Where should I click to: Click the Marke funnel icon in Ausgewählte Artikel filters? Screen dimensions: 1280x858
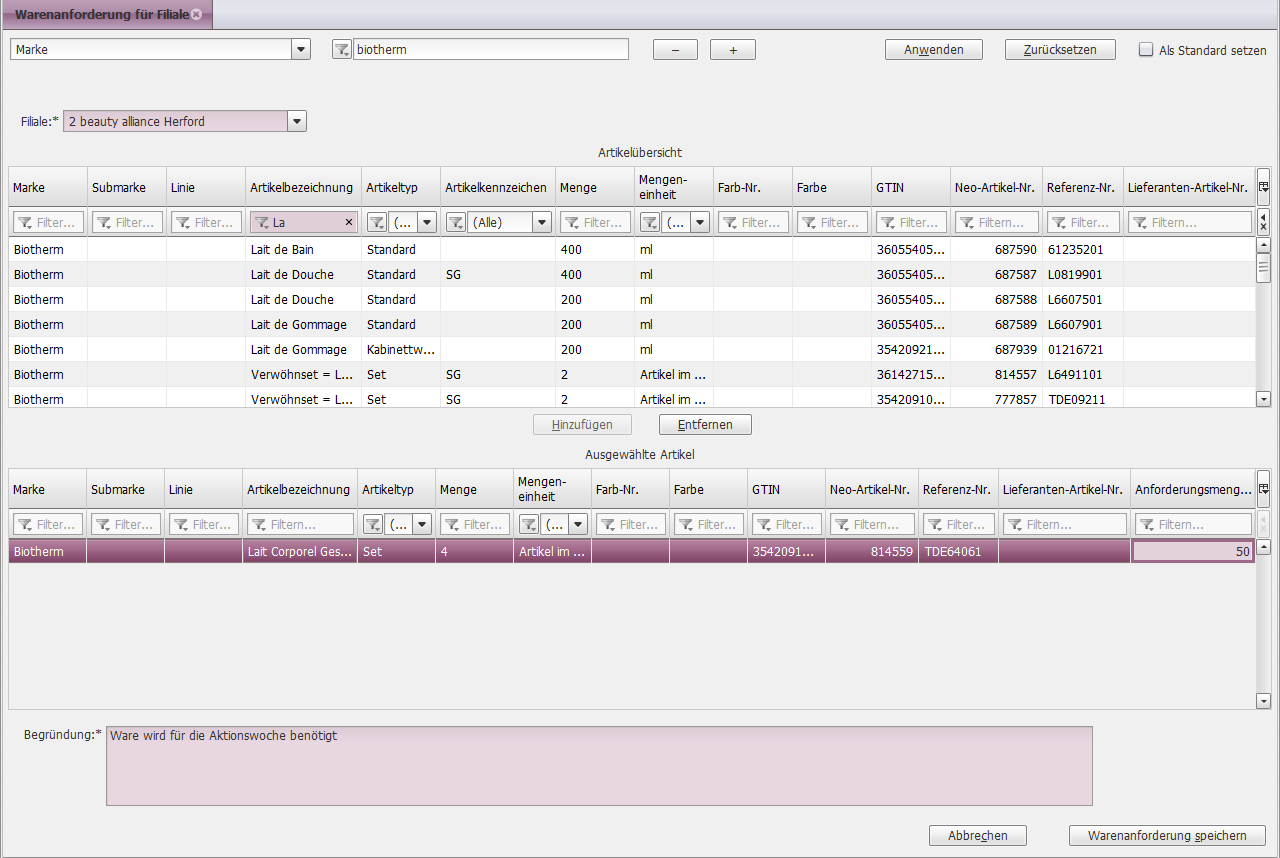click(x=25, y=525)
